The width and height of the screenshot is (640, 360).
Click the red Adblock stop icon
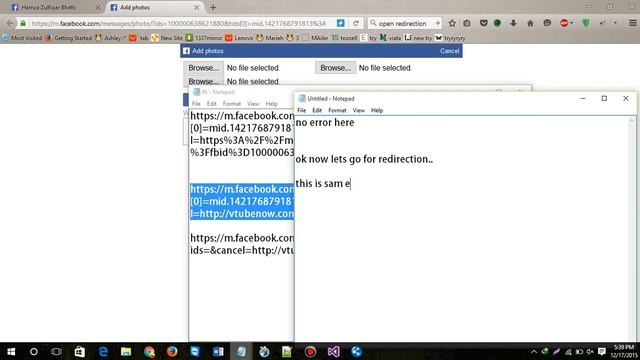click(x=564, y=23)
